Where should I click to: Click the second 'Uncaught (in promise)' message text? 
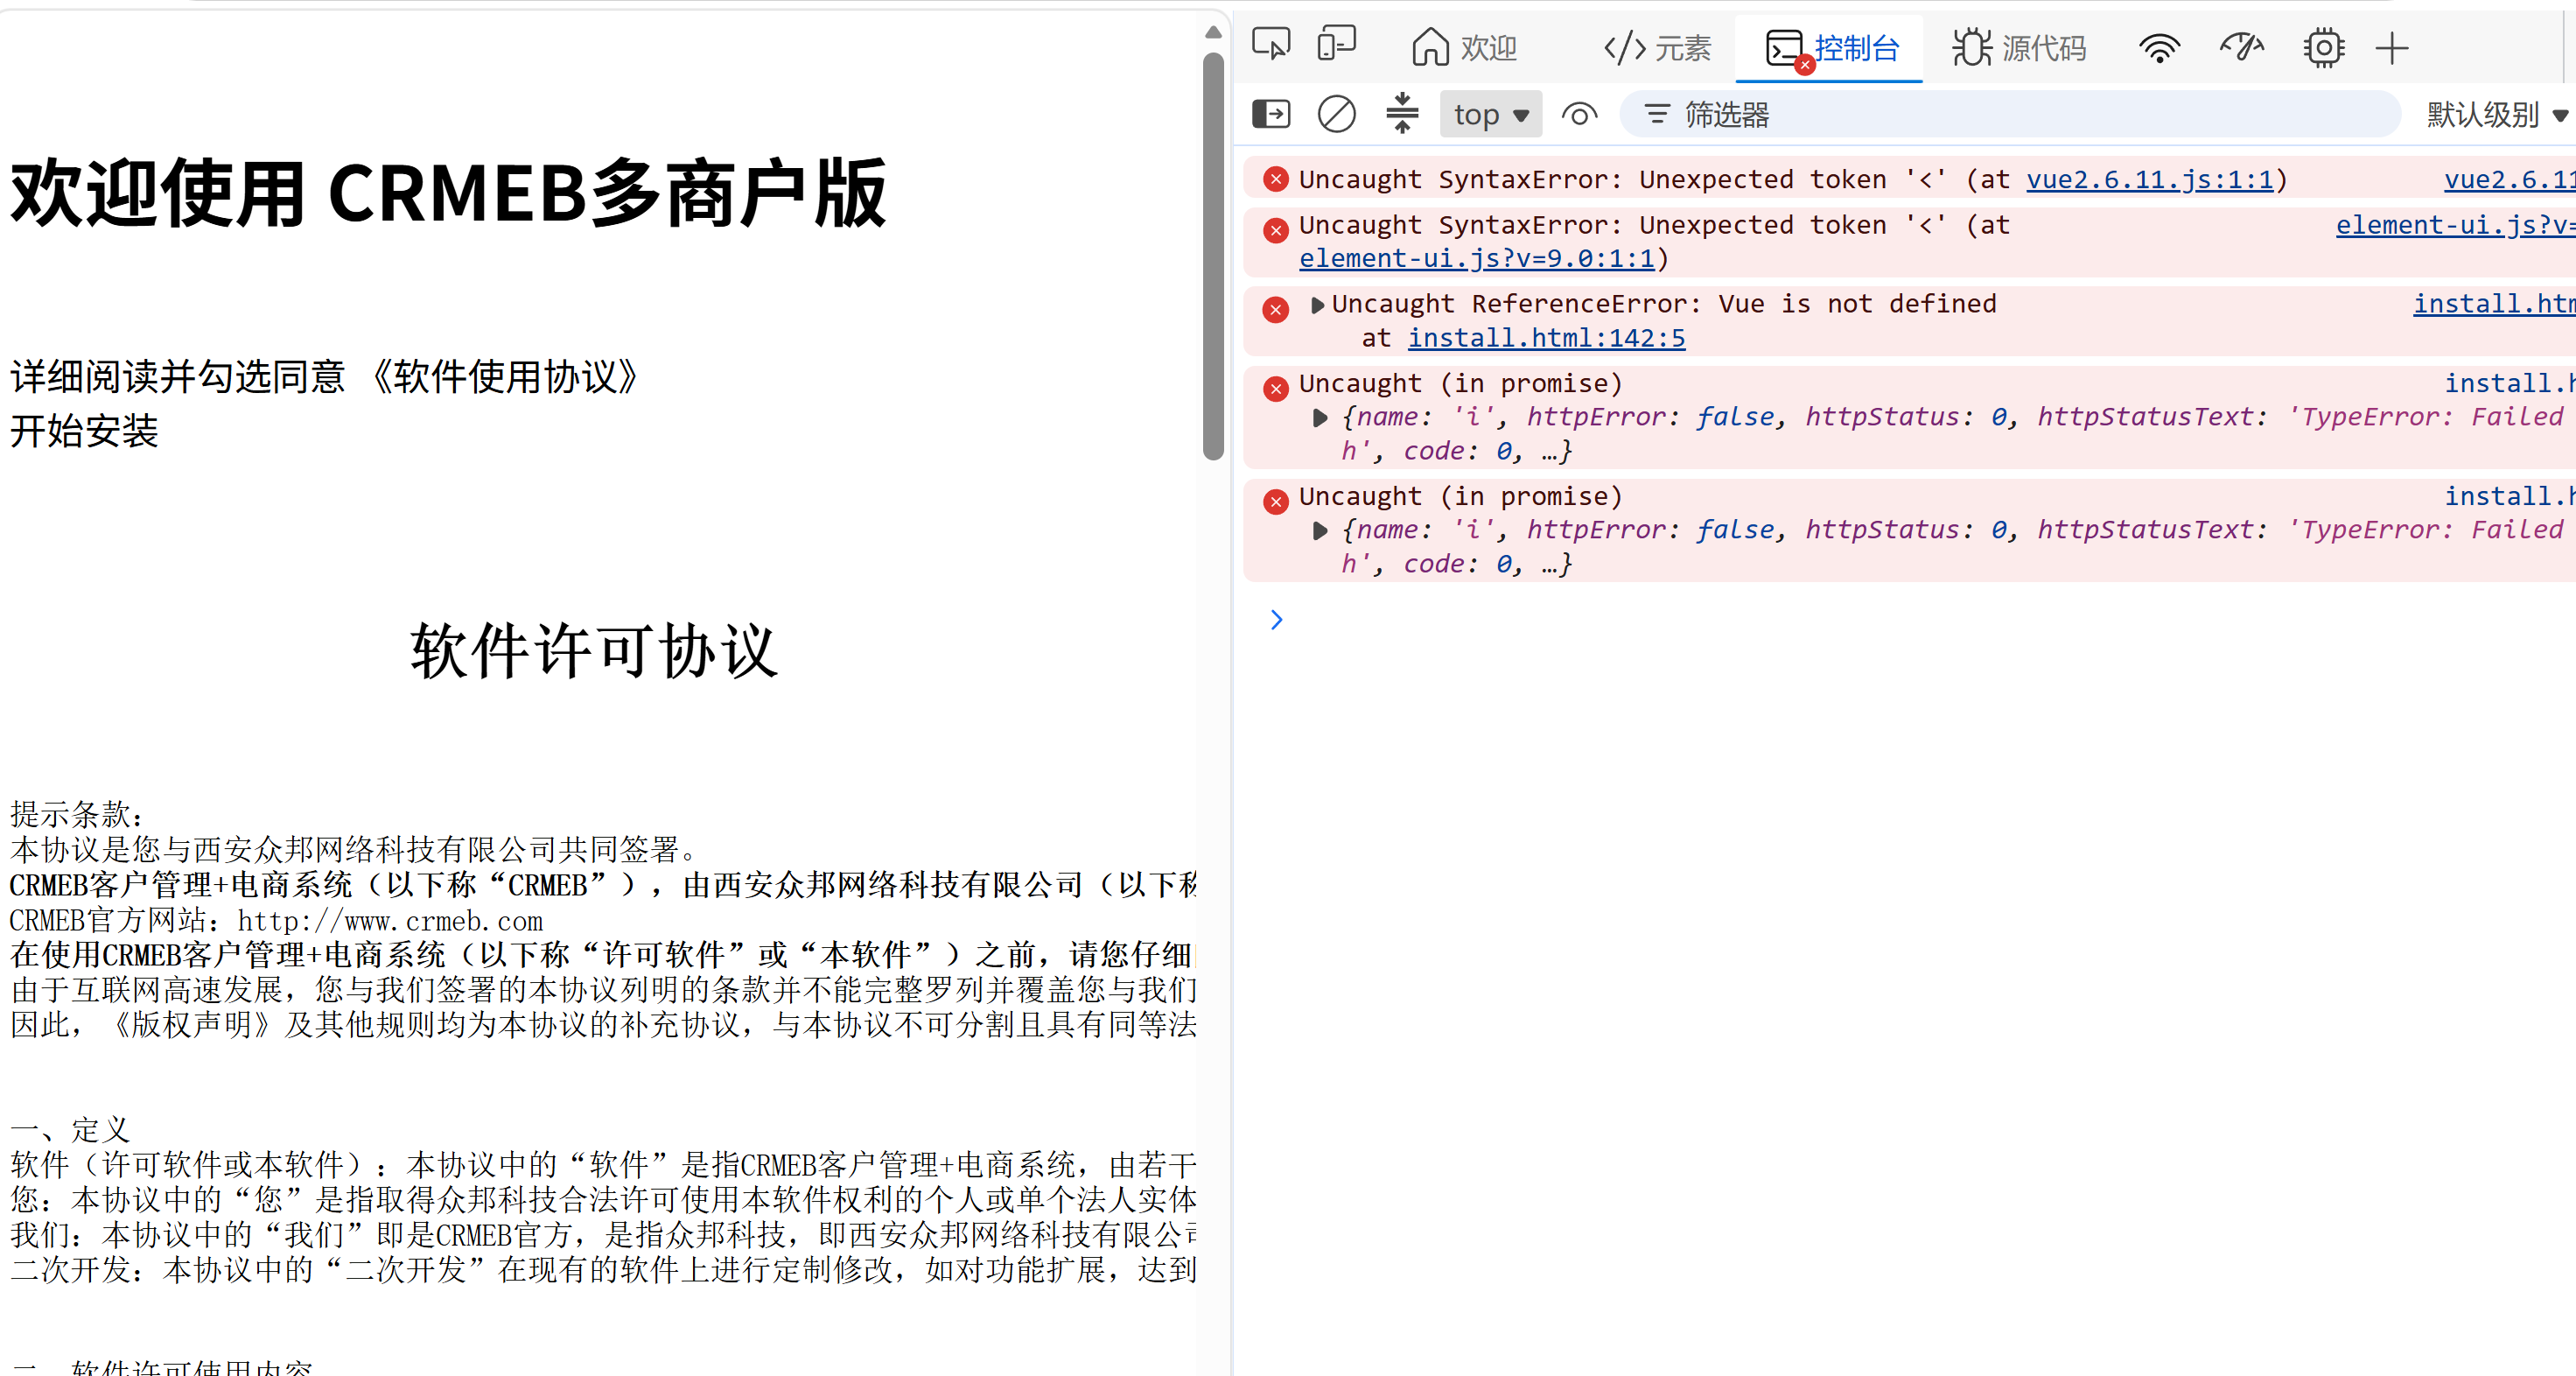(x=1460, y=496)
